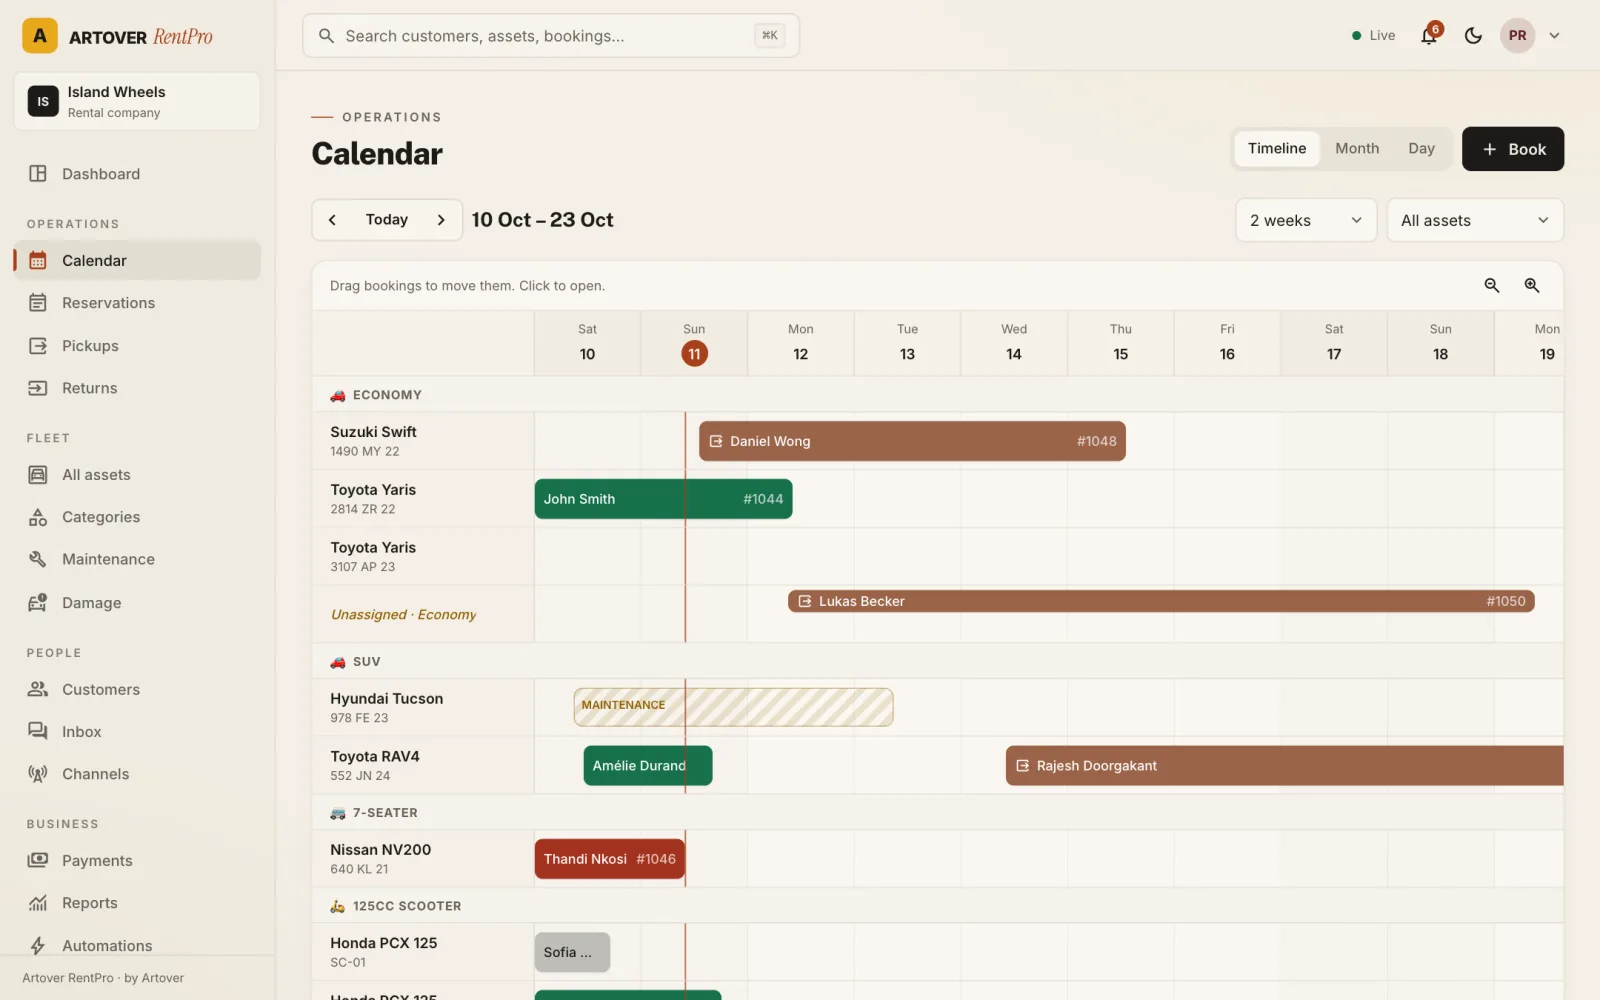This screenshot has height=1000, width=1600.
Task: Click the Suzuki Swift asset row
Action: pos(423,441)
